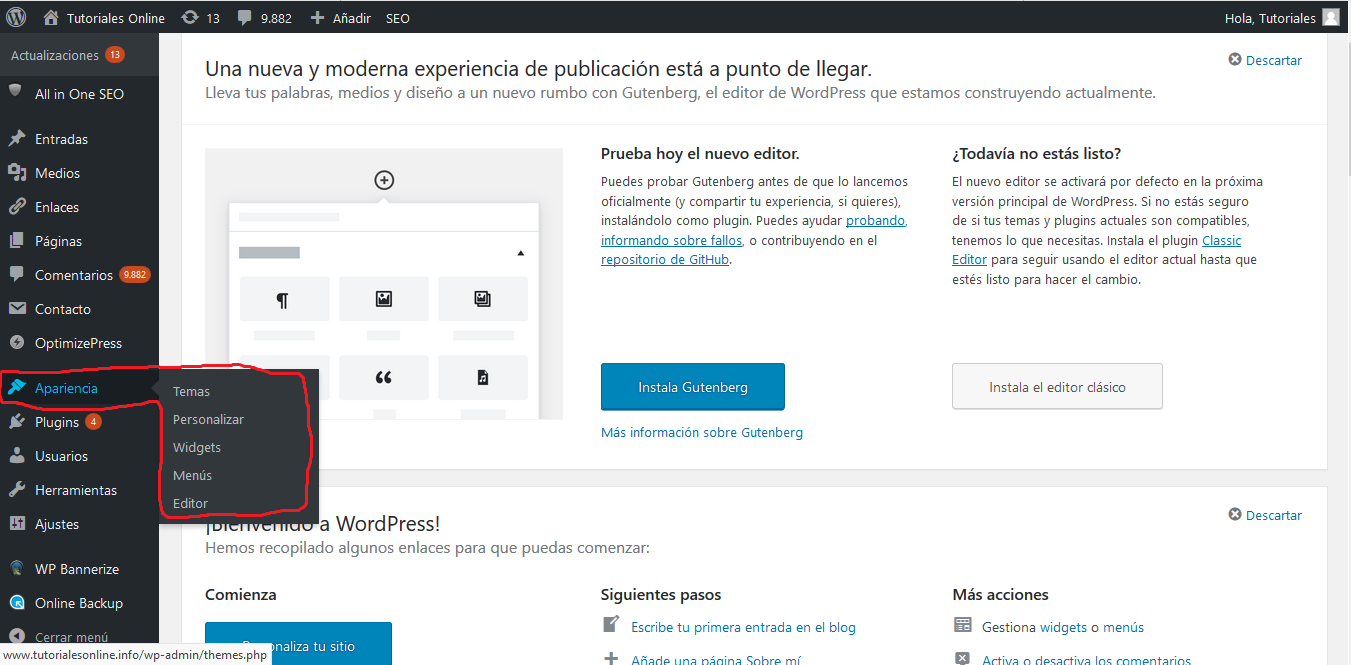
Task: Open Widgets in the Apariencia submenu
Action: [x=197, y=447]
